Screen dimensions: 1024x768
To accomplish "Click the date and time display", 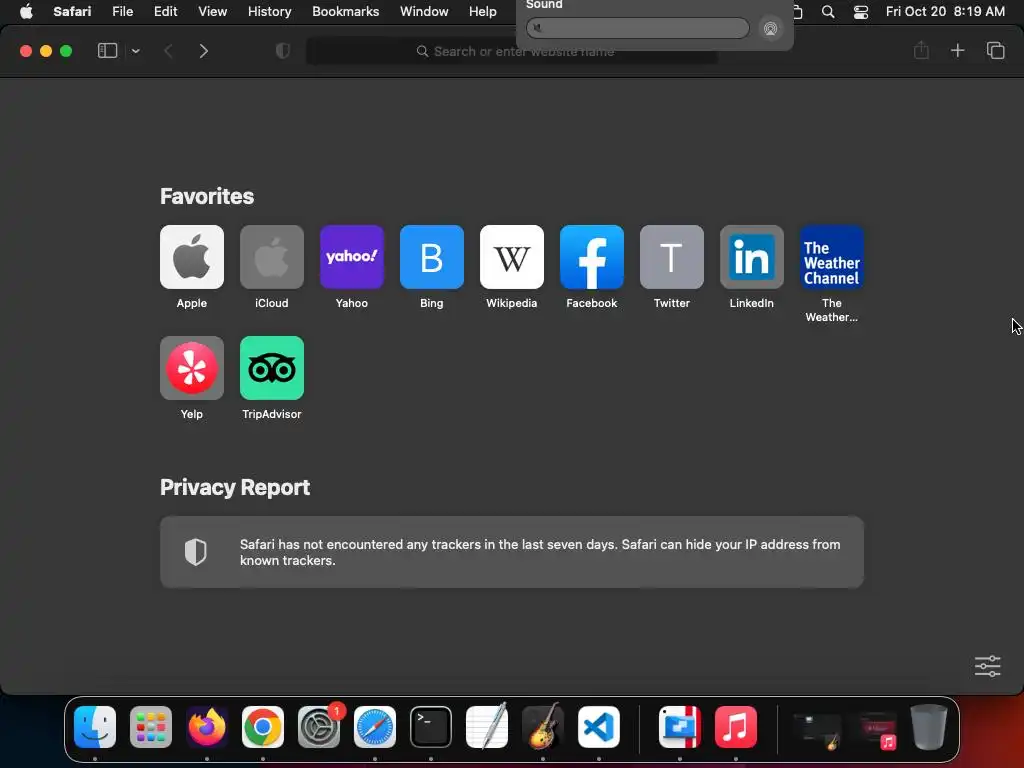I will tap(945, 12).
